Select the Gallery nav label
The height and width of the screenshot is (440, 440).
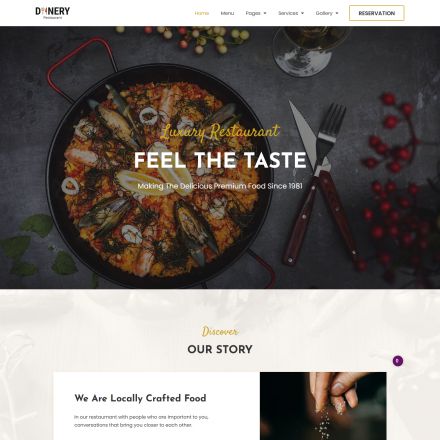point(324,13)
